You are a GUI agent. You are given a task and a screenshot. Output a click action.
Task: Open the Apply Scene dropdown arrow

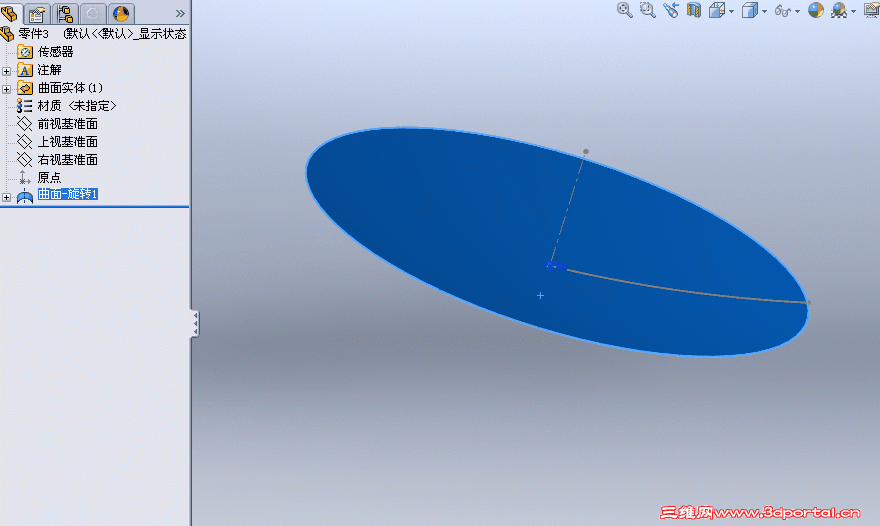click(854, 11)
